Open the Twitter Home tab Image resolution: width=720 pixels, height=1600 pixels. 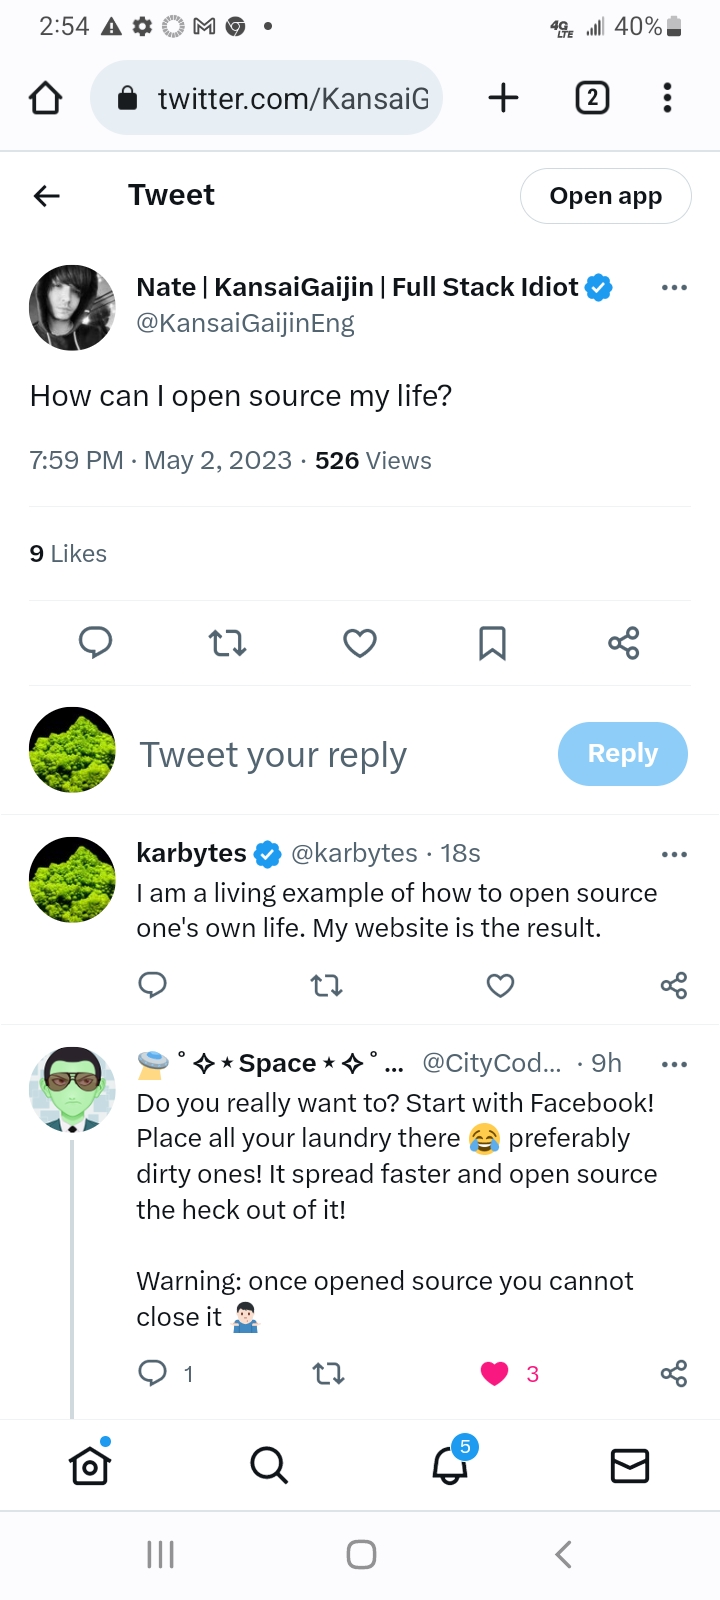coord(90,1465)
